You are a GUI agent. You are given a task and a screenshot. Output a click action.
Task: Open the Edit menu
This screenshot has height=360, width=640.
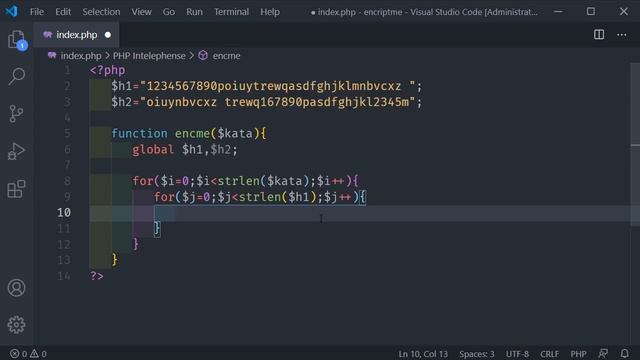[x=63, y=12]
